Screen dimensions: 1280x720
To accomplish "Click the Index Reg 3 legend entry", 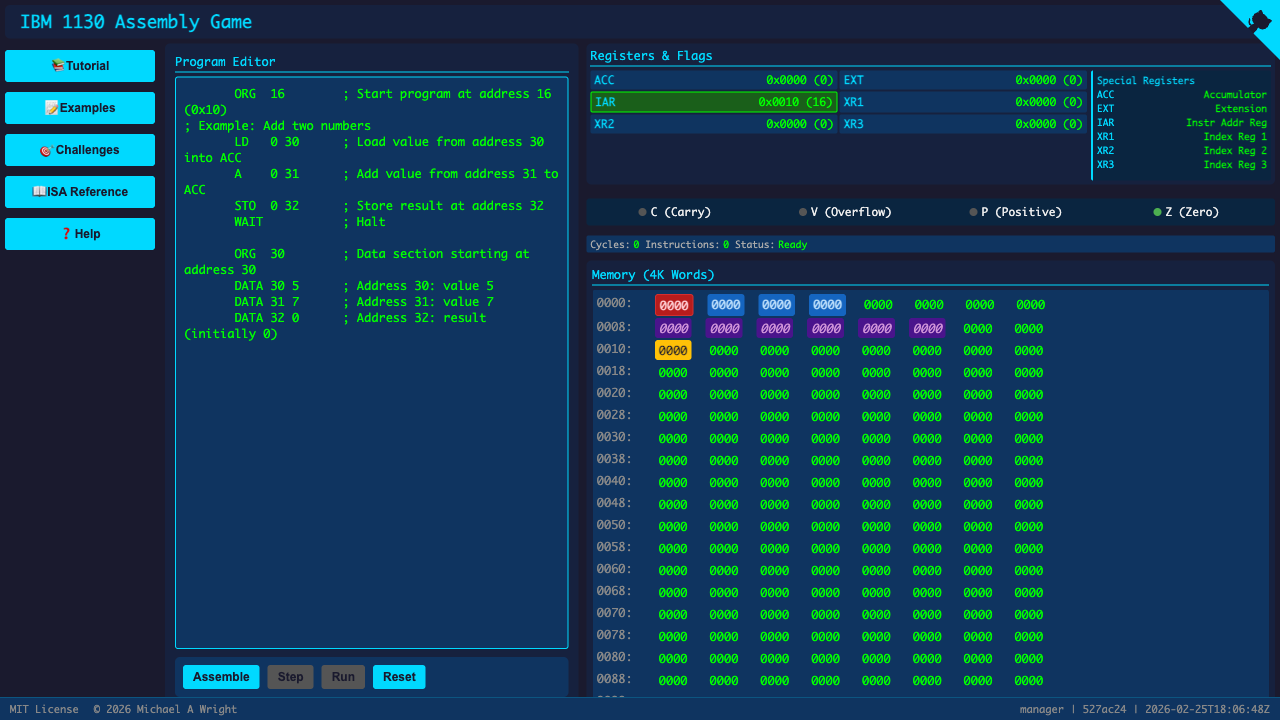I will tap(1235, 165).
